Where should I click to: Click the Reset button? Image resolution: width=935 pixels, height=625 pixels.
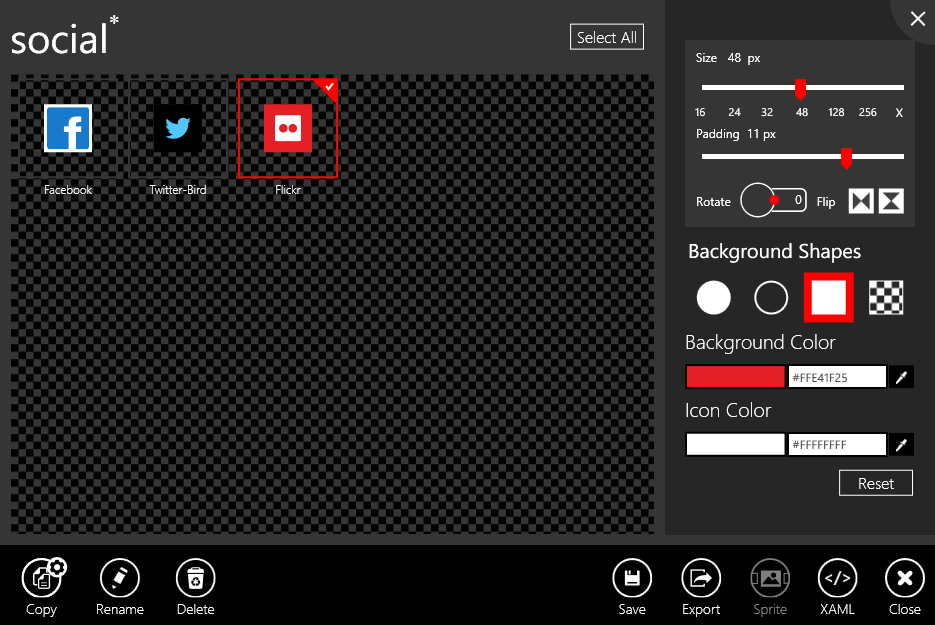[x=875, y=483]
